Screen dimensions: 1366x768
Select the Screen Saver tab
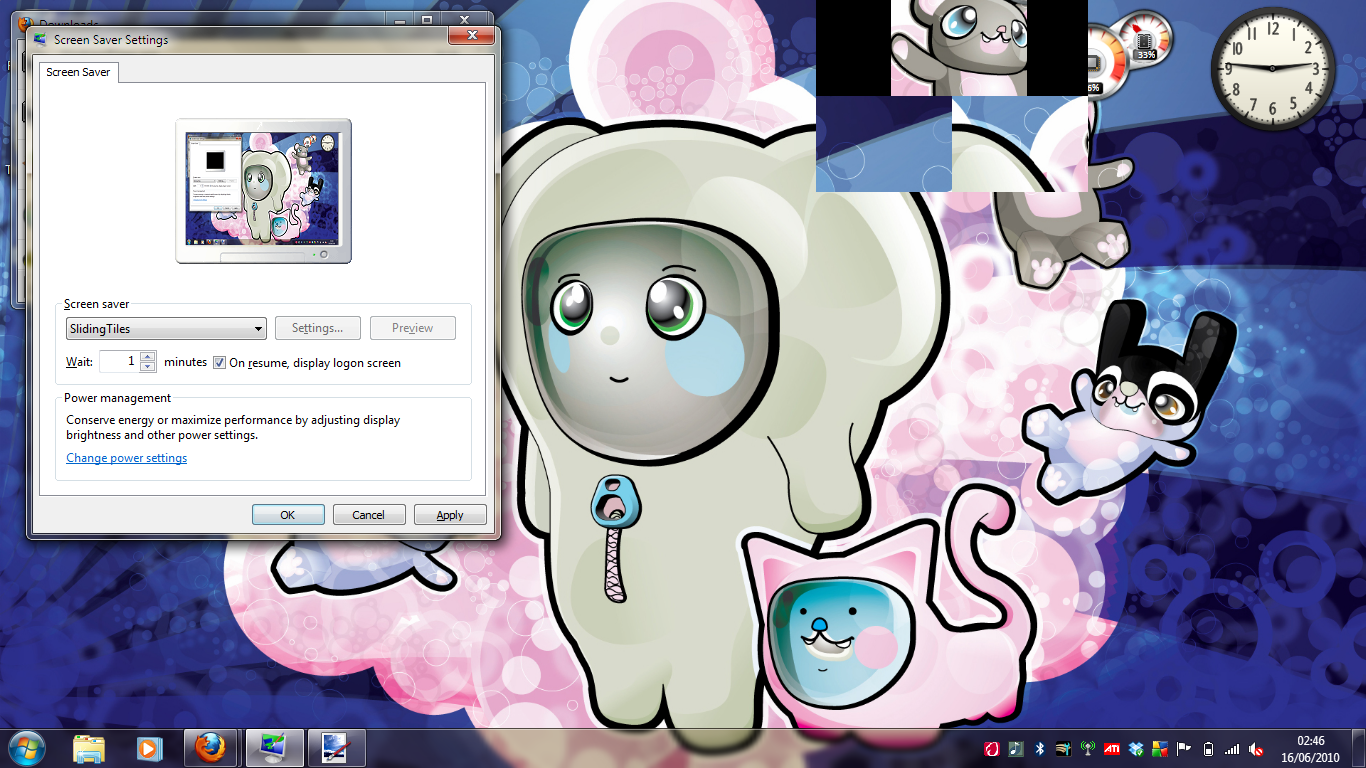78,72
